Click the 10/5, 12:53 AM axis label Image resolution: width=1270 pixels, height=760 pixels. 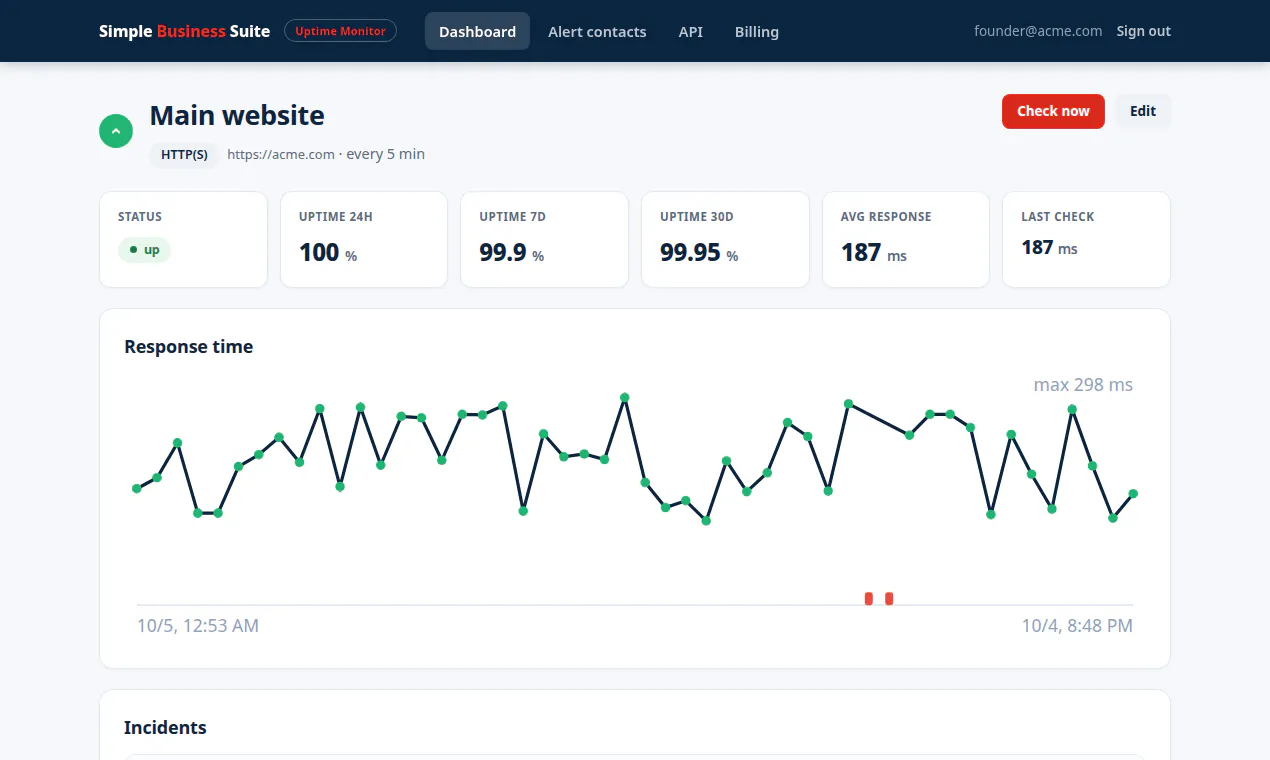(x=198, y=626)
